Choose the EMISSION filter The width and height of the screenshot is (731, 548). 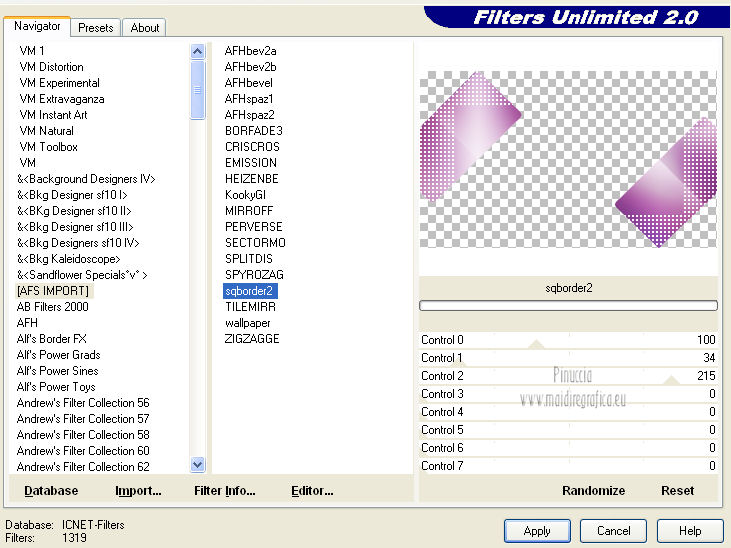coord(251,163)
